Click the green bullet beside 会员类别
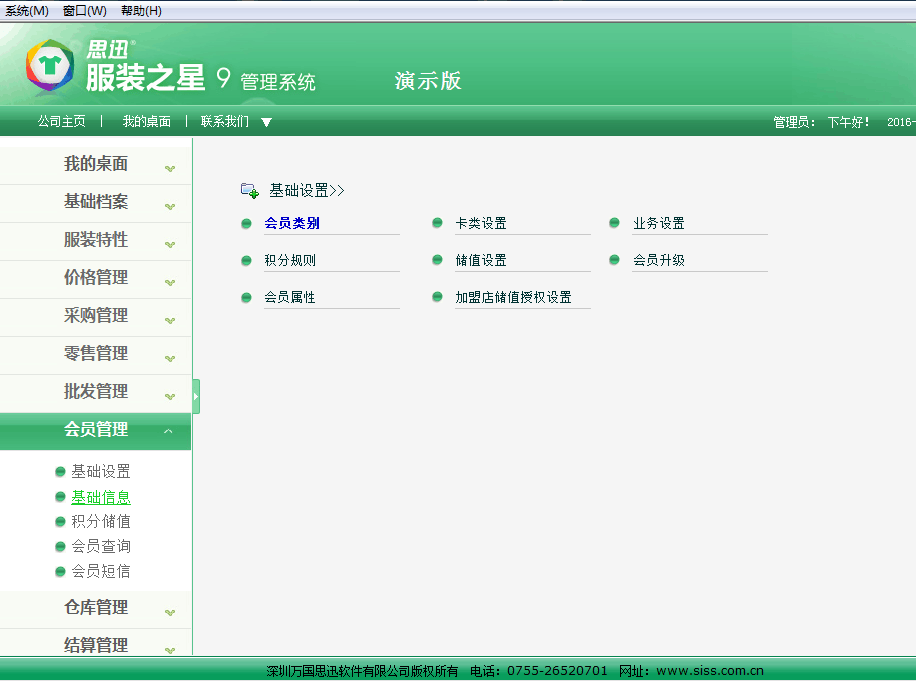916x681 pixels. [246, 223]
